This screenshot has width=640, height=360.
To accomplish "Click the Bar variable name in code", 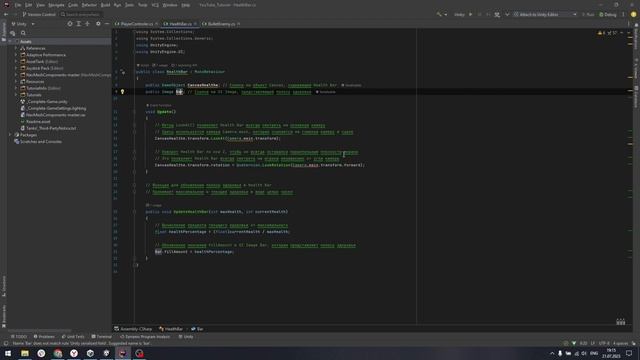I will tap(179, 92).
